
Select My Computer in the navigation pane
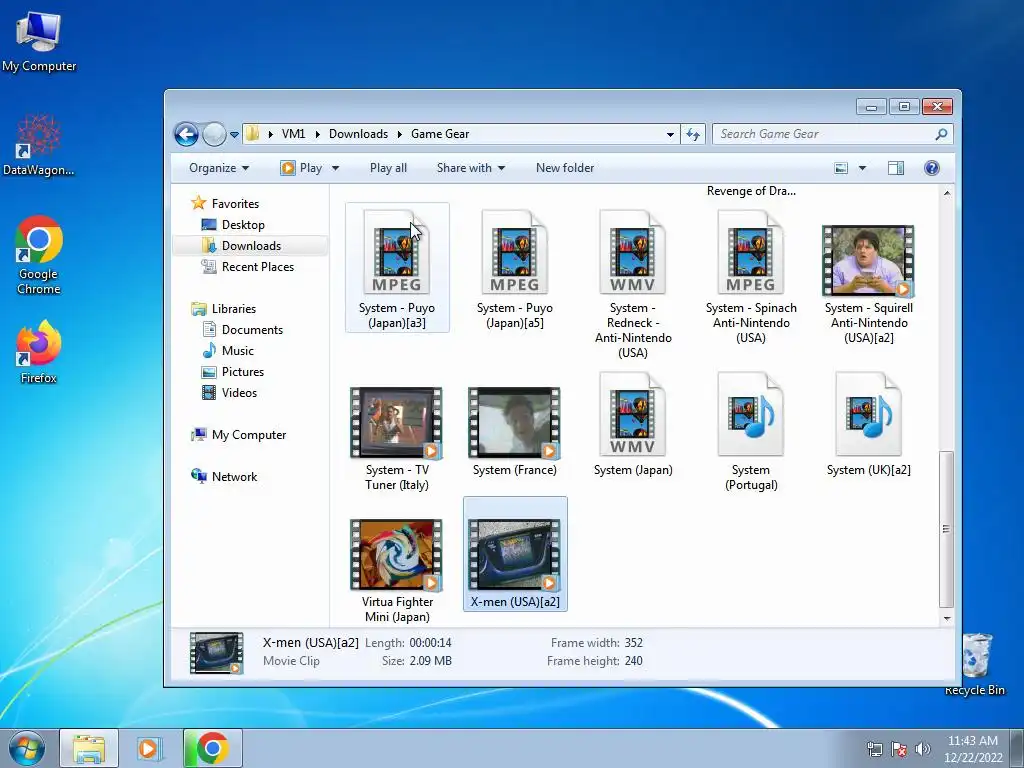[239, 435]
